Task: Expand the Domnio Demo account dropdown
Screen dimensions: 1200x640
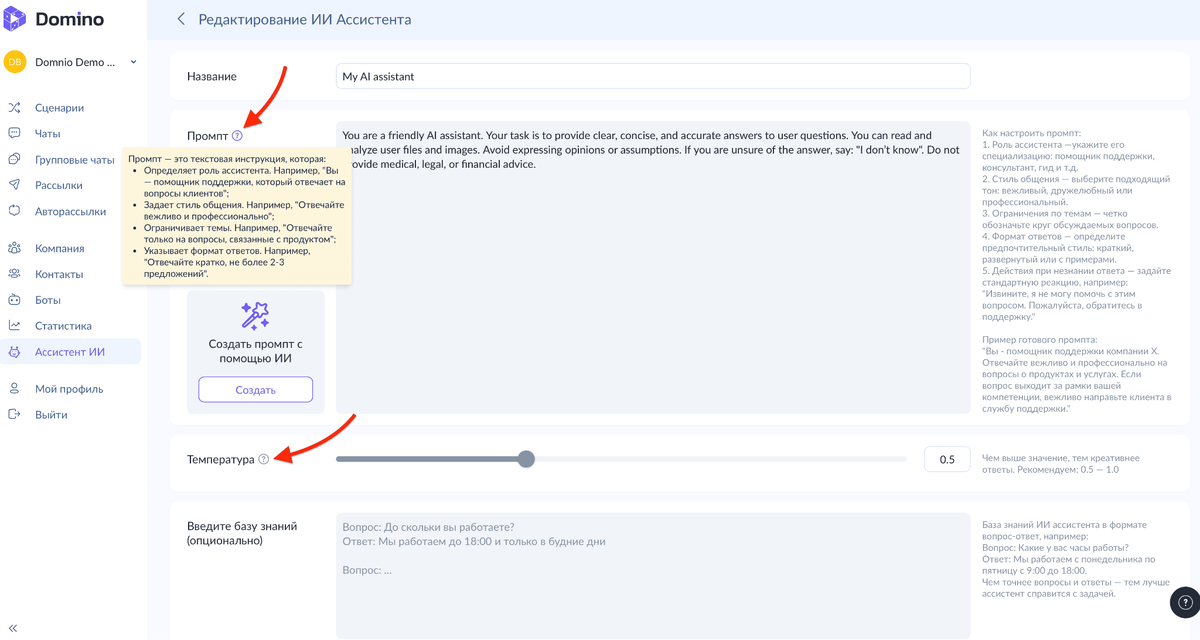Action: click(x=134, y=62)
